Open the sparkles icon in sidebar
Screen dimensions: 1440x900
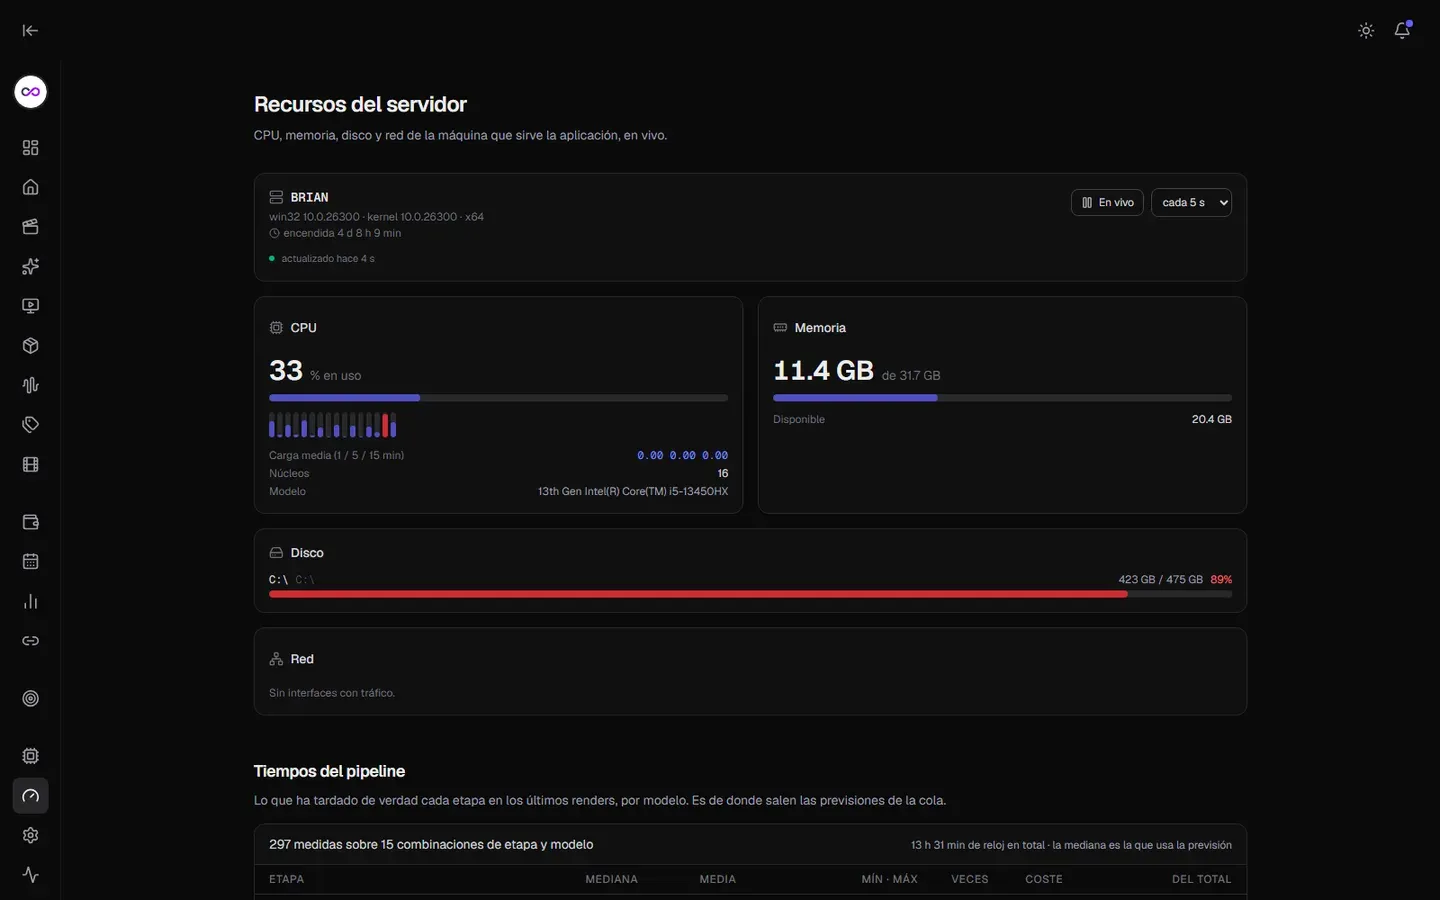click(31, 267)
